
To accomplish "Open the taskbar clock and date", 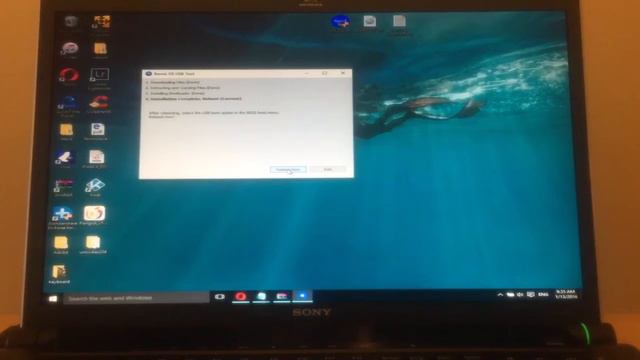I will (x=566, y=294).
